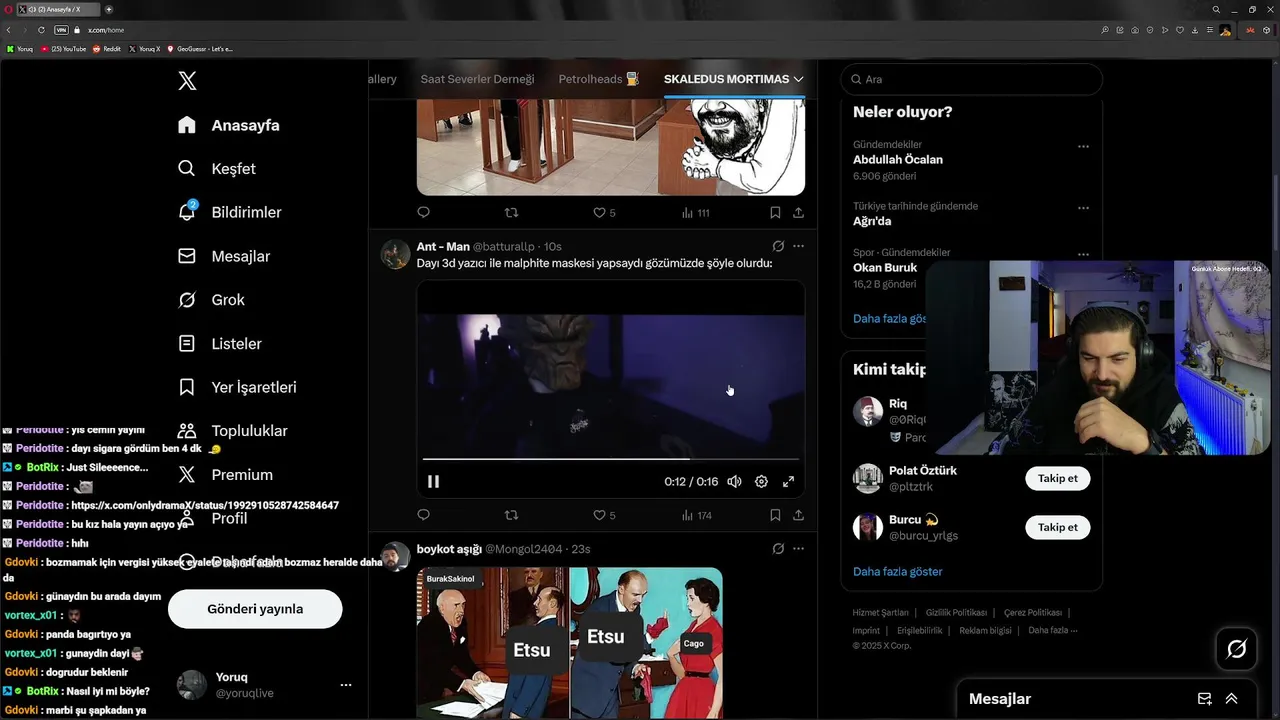View analytics of post with 111 views
Image resolution: width=1280 pixels, height=720 pixels.
[x=696, y=212]
